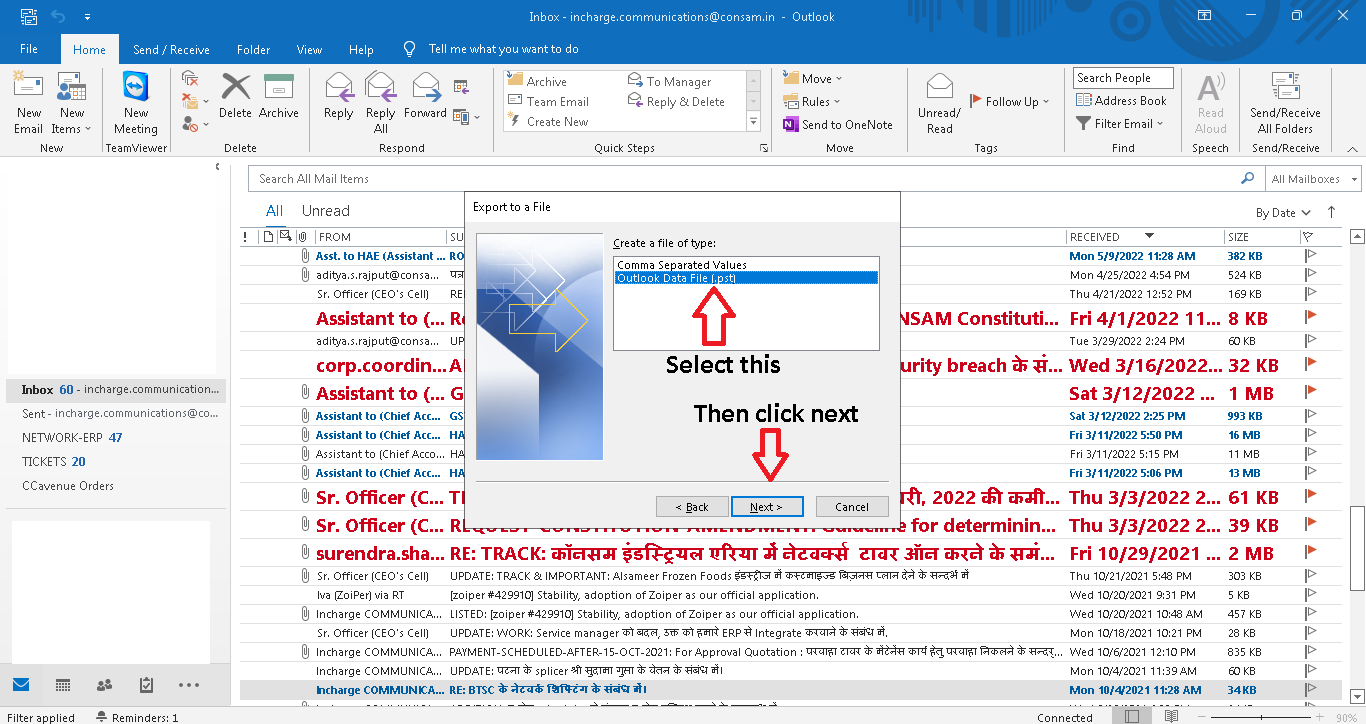Open the NETWORK-ERP folder
The height and width of the screenshot is (724, 1366).
[x=72, y=438]
